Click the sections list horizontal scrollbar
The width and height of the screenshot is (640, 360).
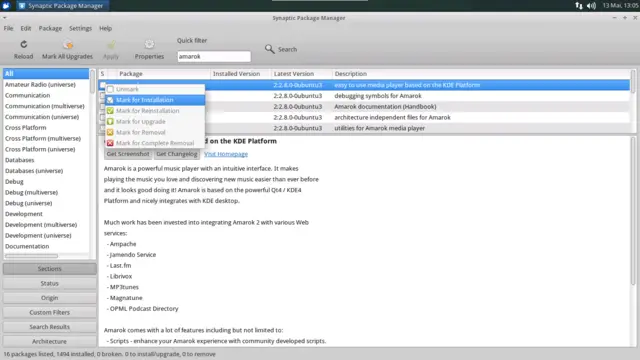(31, 256)
